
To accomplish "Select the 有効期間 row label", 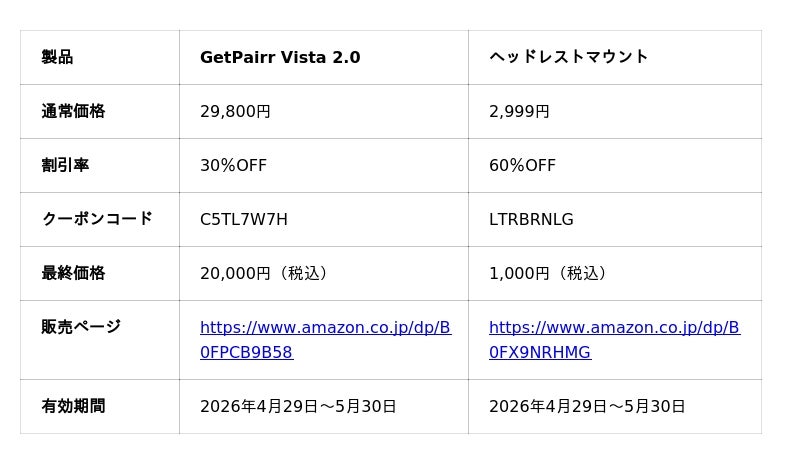I will (73, 406).
